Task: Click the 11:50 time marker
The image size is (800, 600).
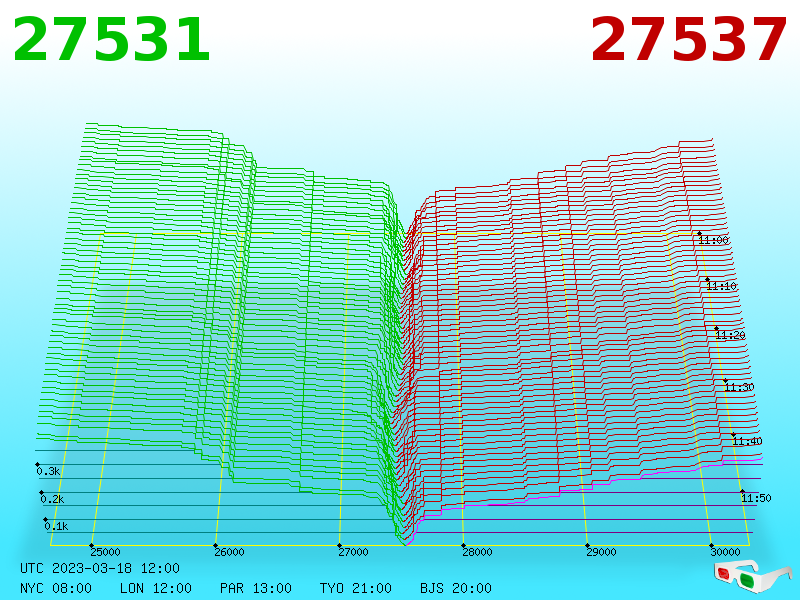Action: tap(756, 498)
